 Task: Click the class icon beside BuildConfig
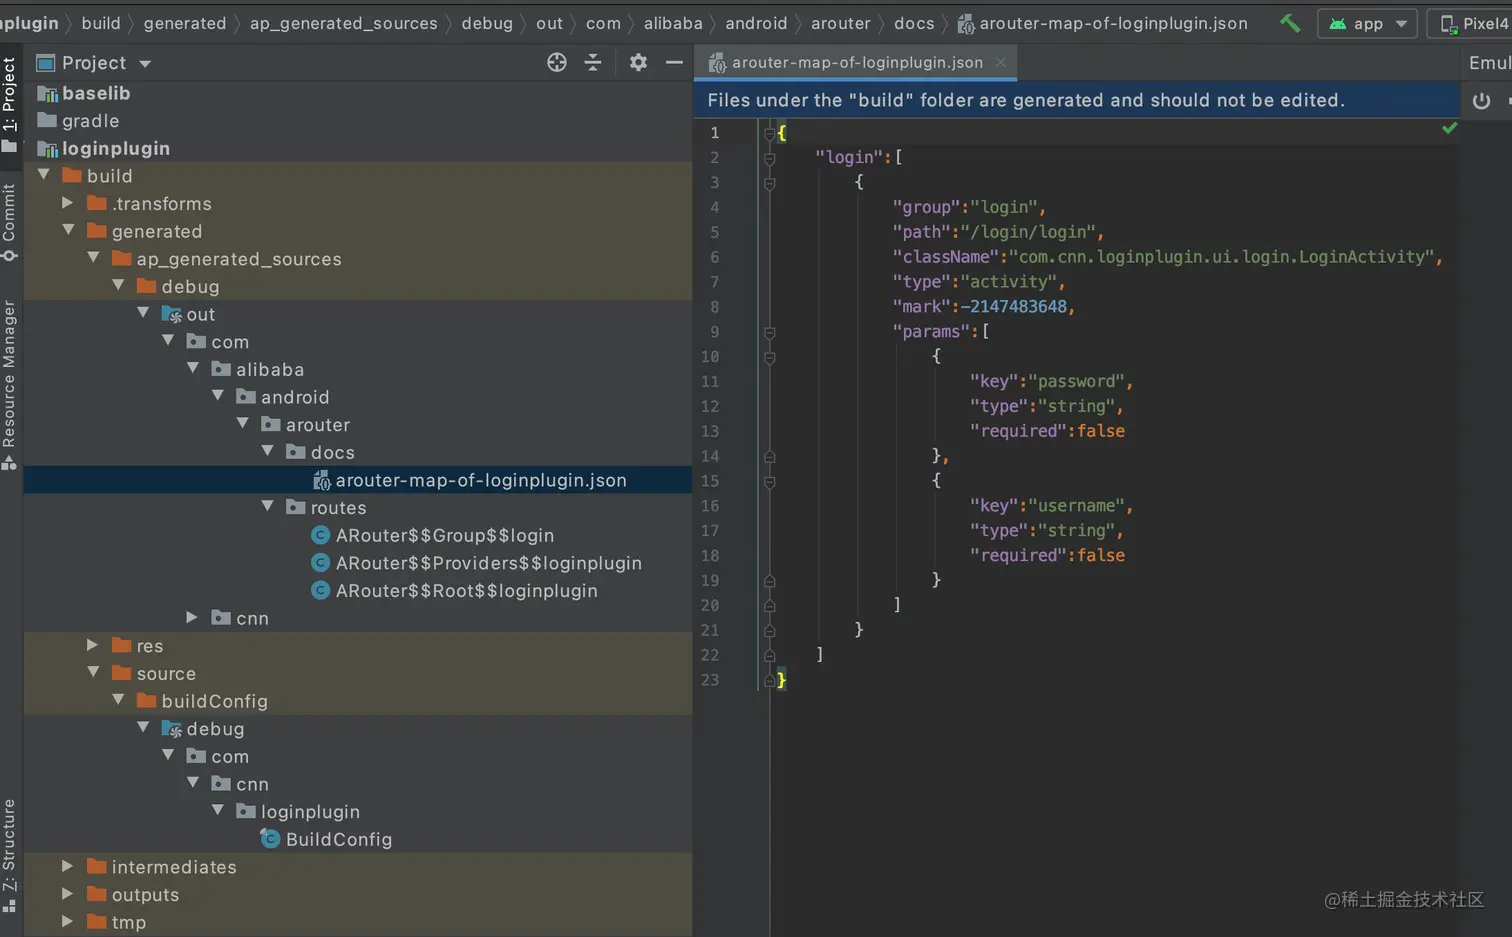270,839
